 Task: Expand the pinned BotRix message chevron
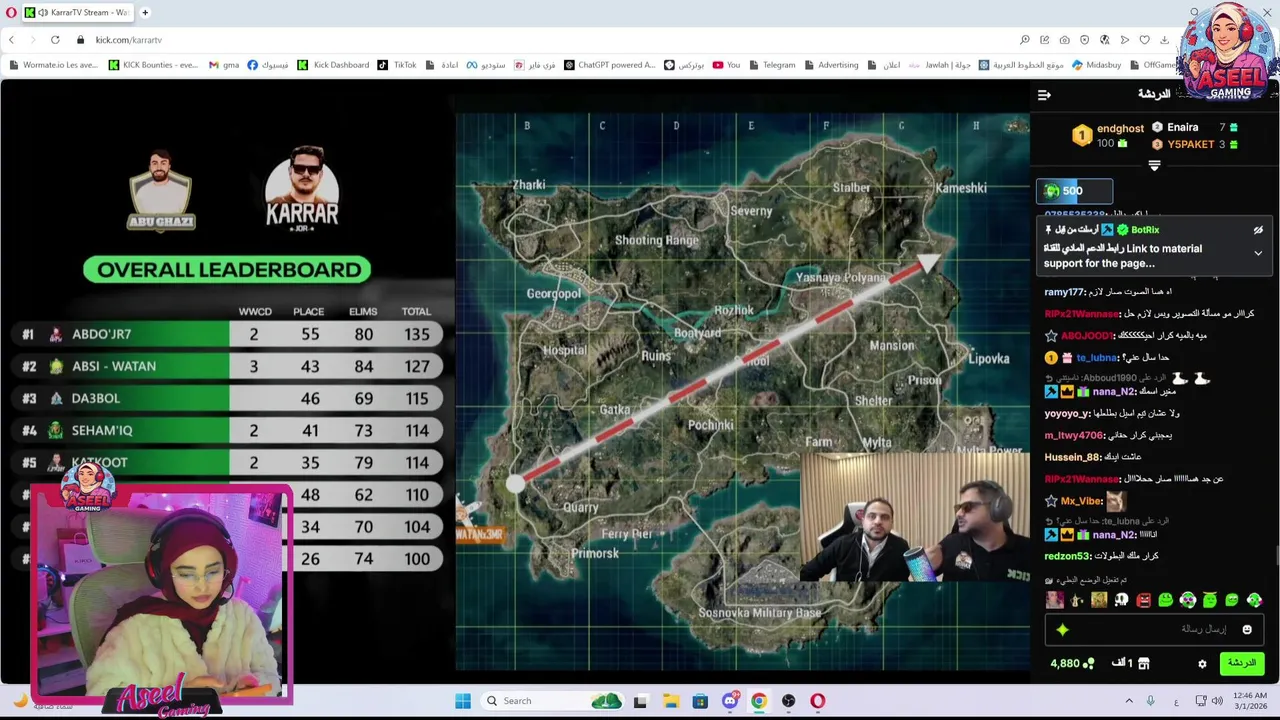click(x=1258, y=254)
